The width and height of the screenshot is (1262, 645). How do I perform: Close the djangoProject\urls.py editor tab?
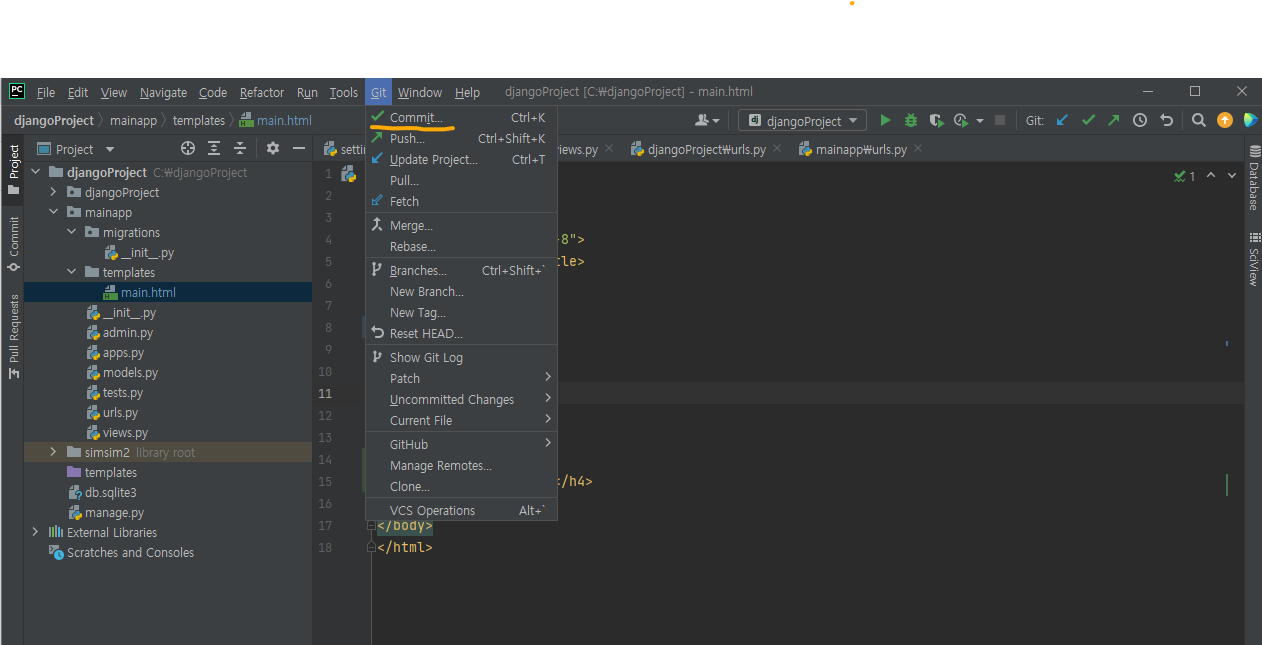point(777,149)
